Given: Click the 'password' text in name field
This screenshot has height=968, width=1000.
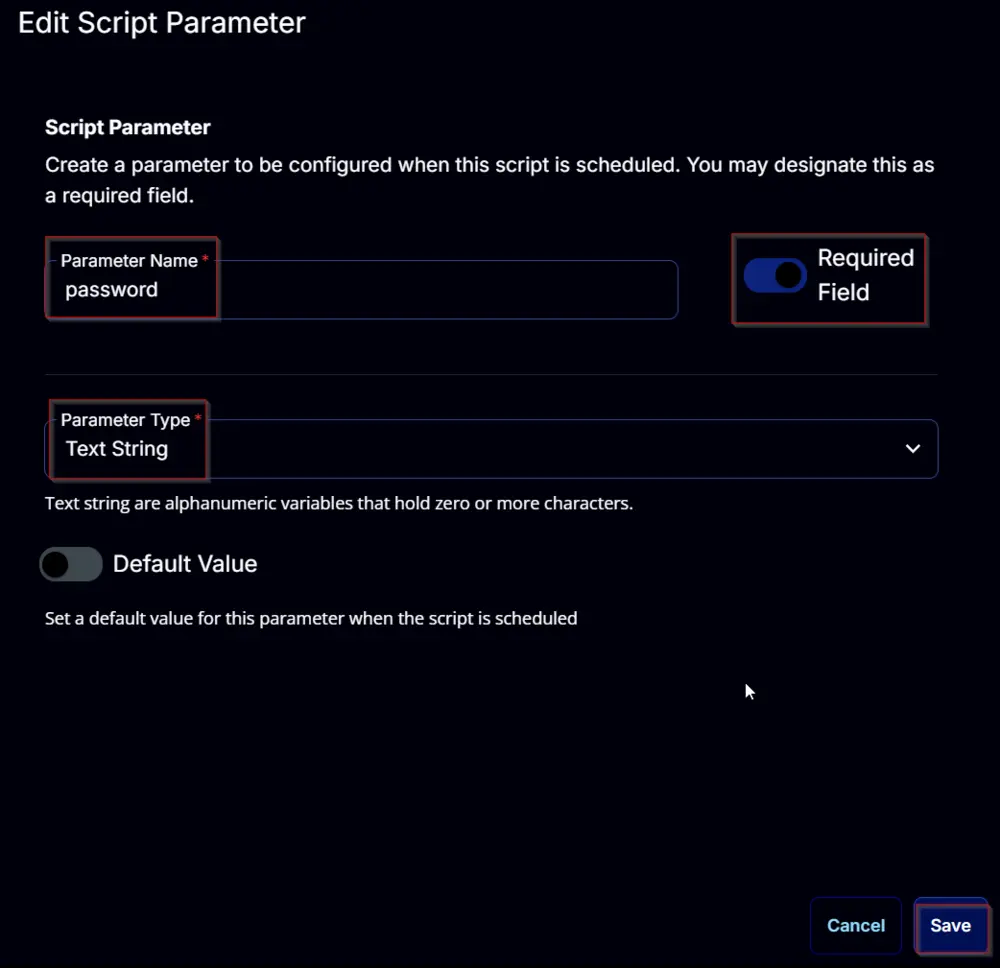Looking at the screenshot, I should point(112,290).
